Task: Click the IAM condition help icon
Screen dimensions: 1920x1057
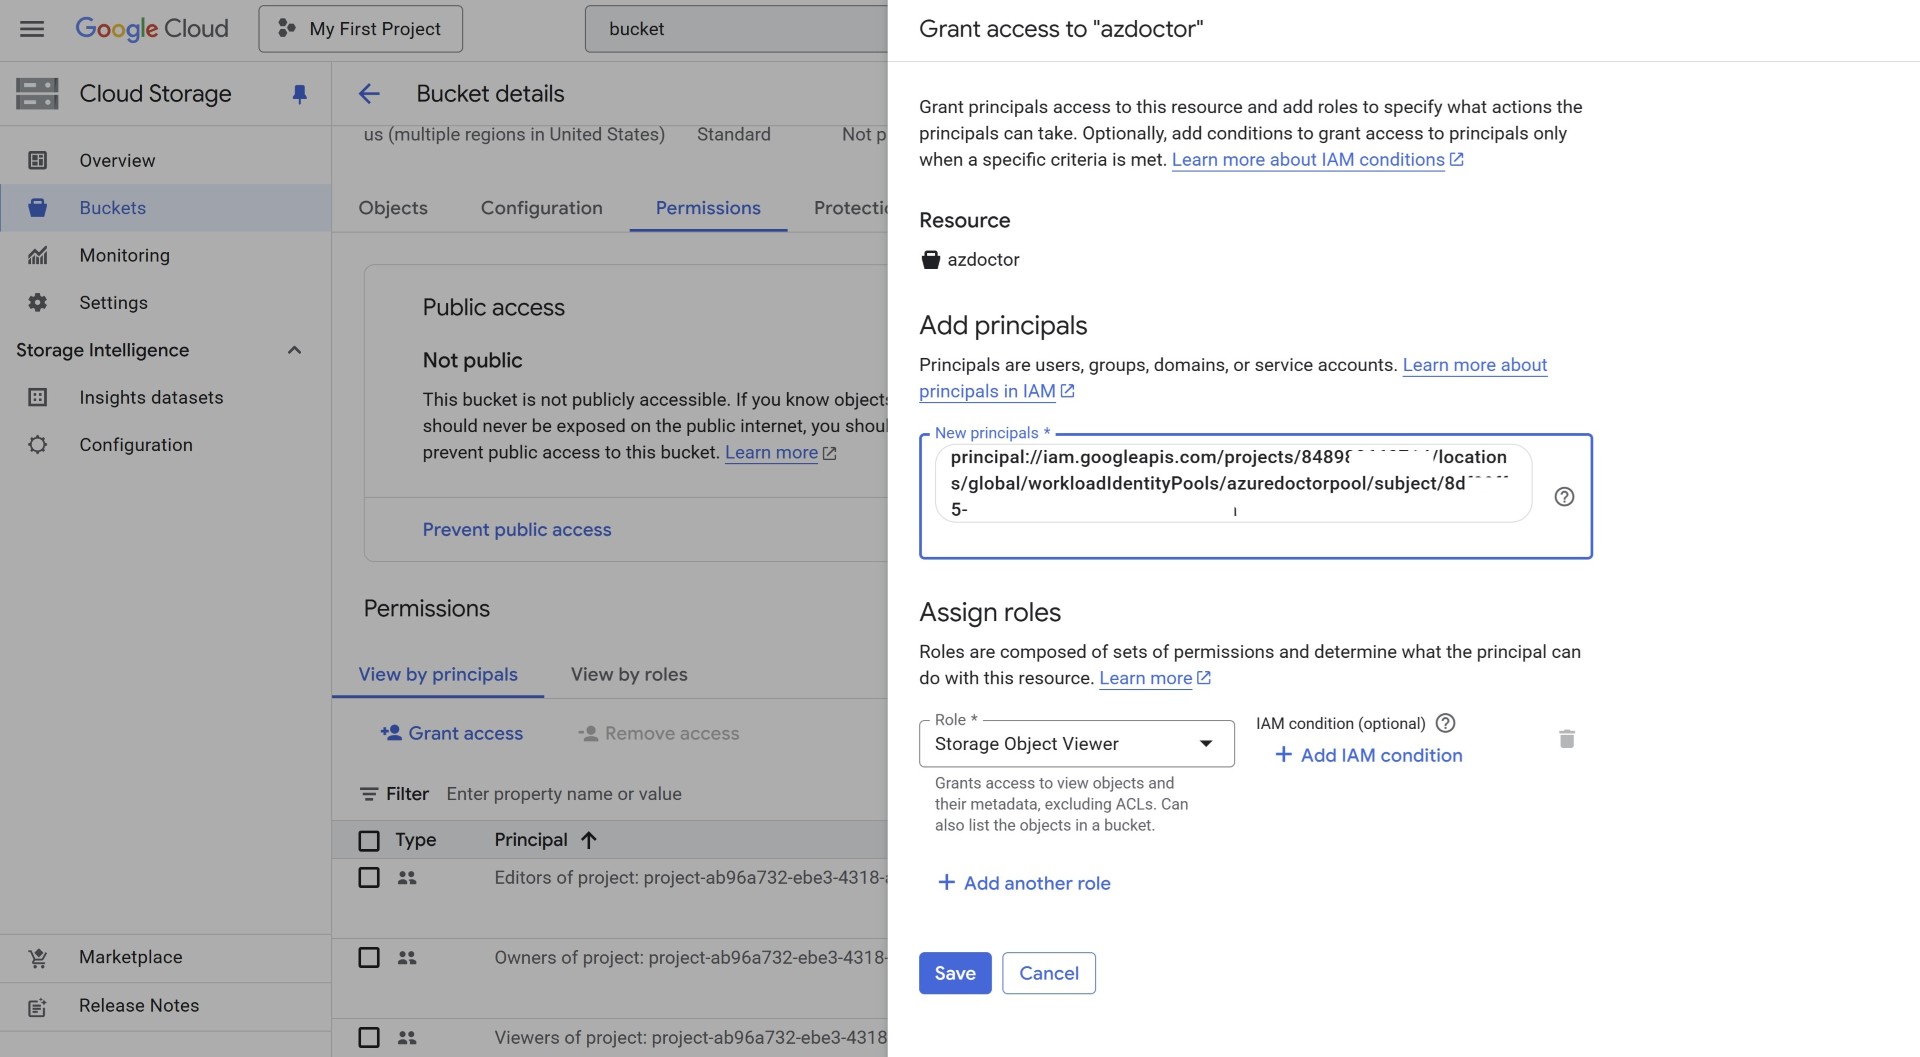Action: (1445, 722)
